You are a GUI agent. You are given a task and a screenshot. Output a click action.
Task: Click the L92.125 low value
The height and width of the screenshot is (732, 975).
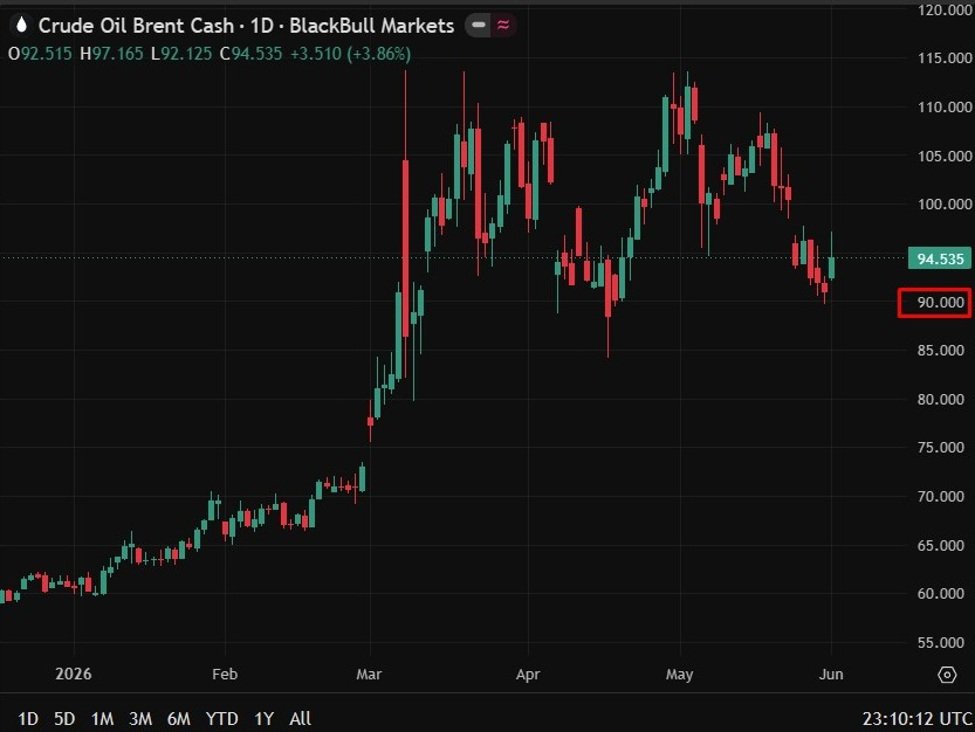[x=182, y=53]
